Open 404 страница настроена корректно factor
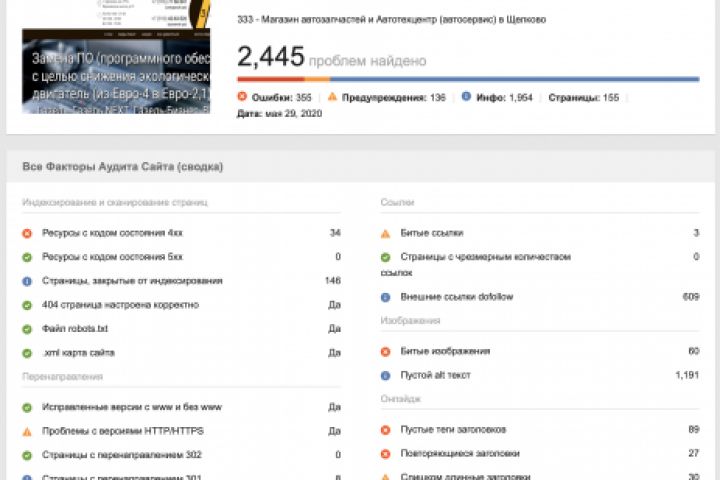Screen dimensions: 720x480 coord(120,305)
